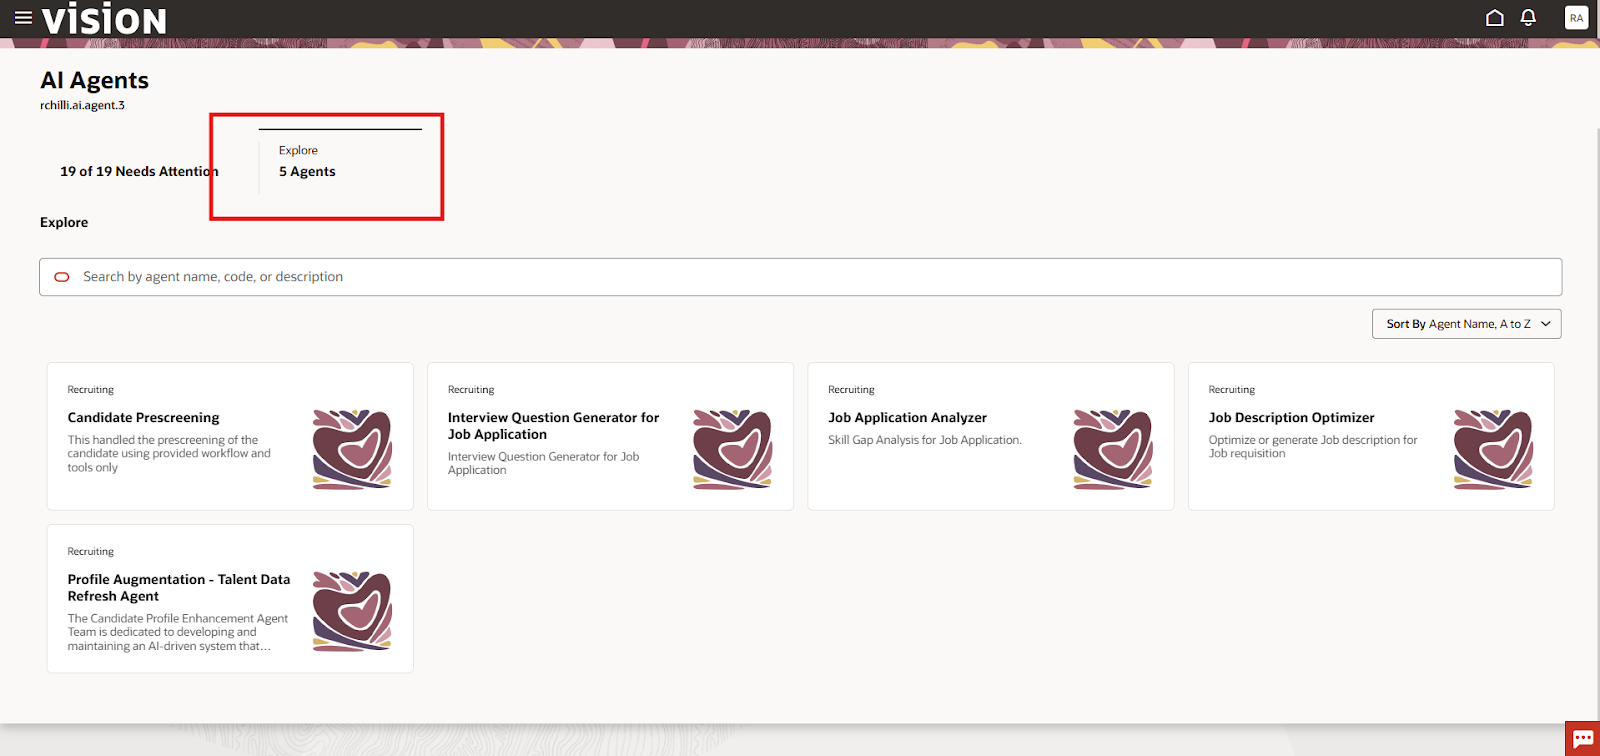Open the RA user profile menu

[1576, 18]
